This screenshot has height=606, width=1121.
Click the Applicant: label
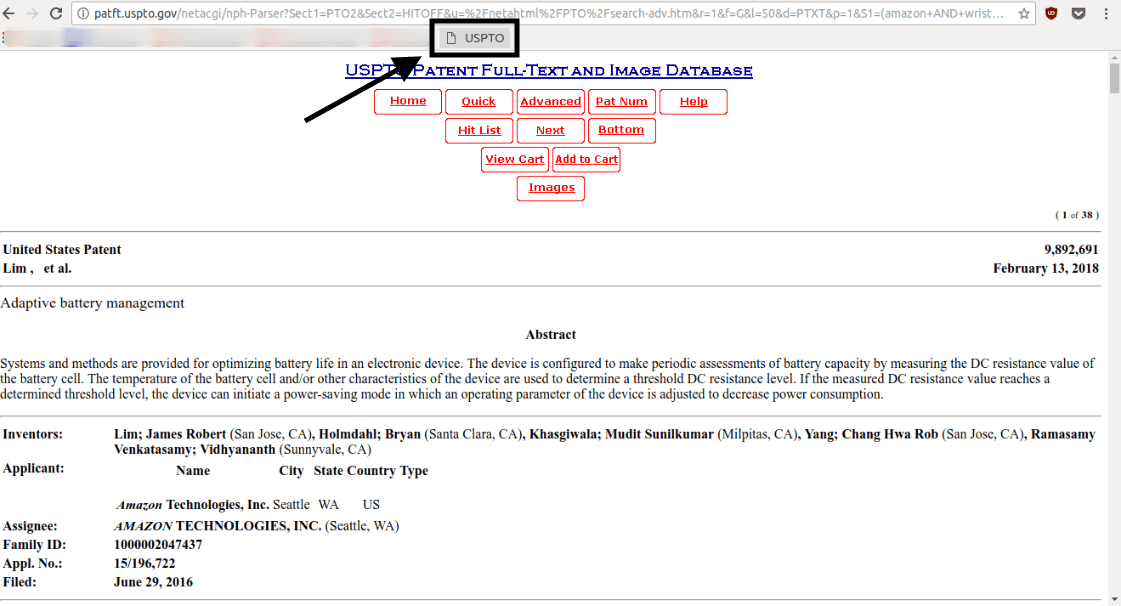34,469
